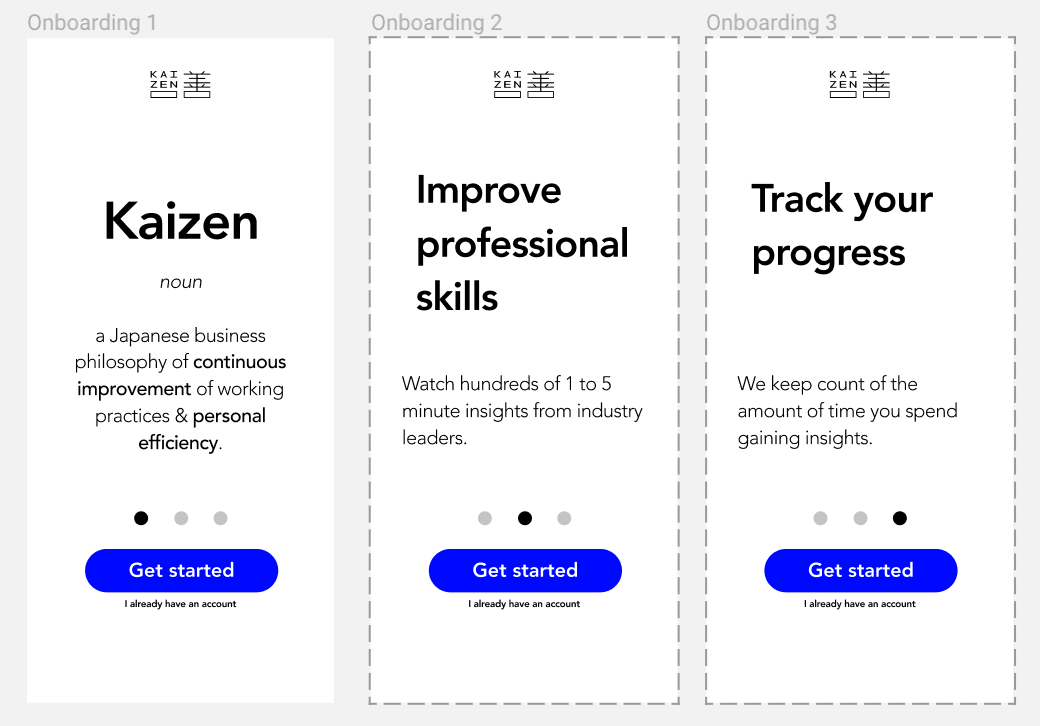1040x726 pixels.
Task: Click the Kaizen logo on Onboarding 2
Action: click(524, 83)
